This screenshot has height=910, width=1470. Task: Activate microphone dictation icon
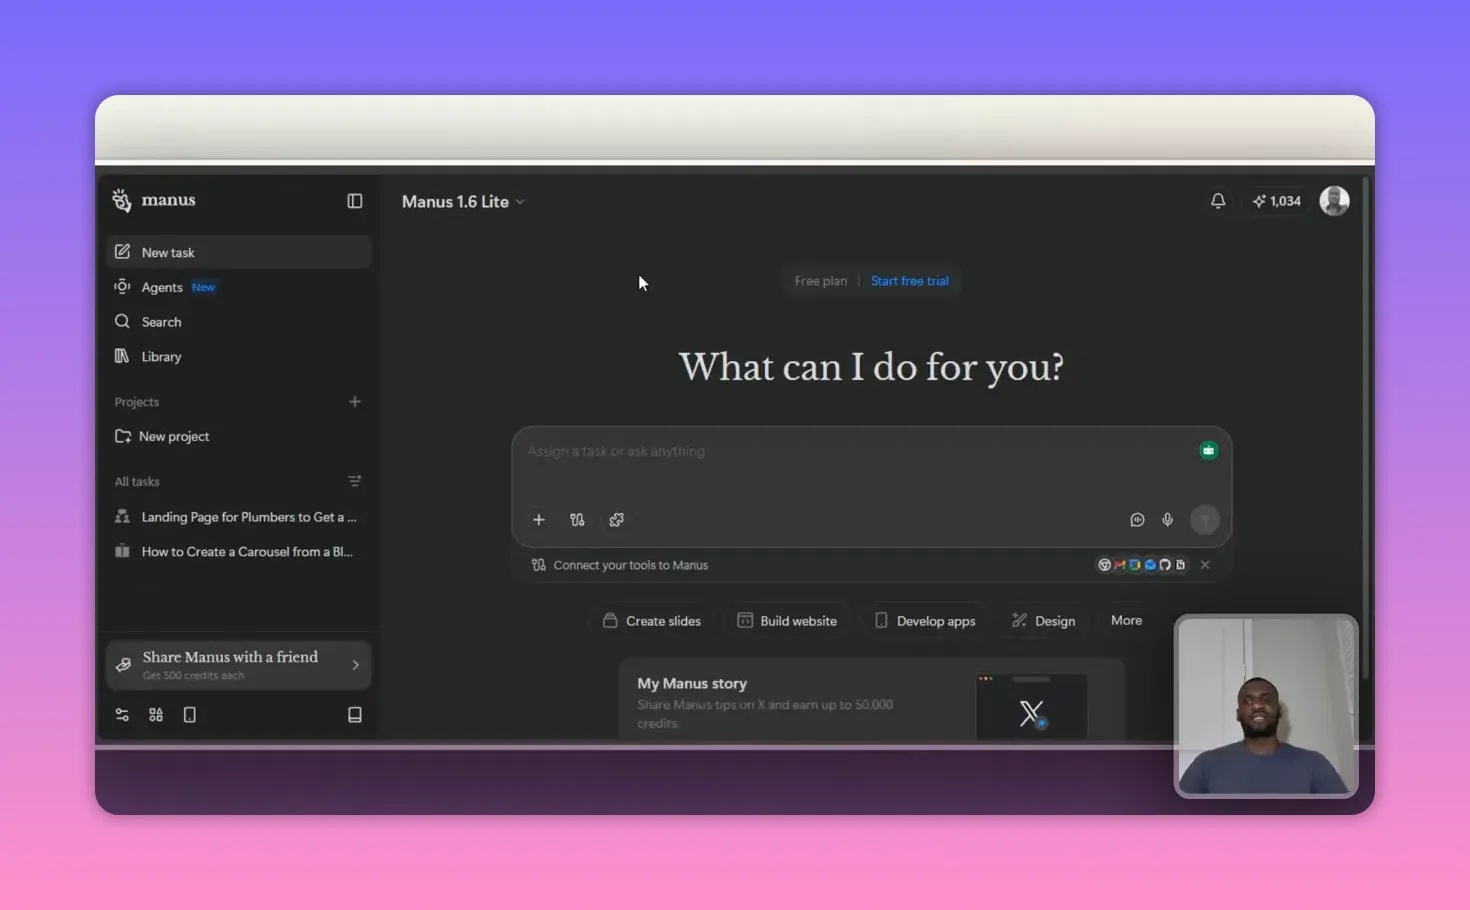(1167, 520)
